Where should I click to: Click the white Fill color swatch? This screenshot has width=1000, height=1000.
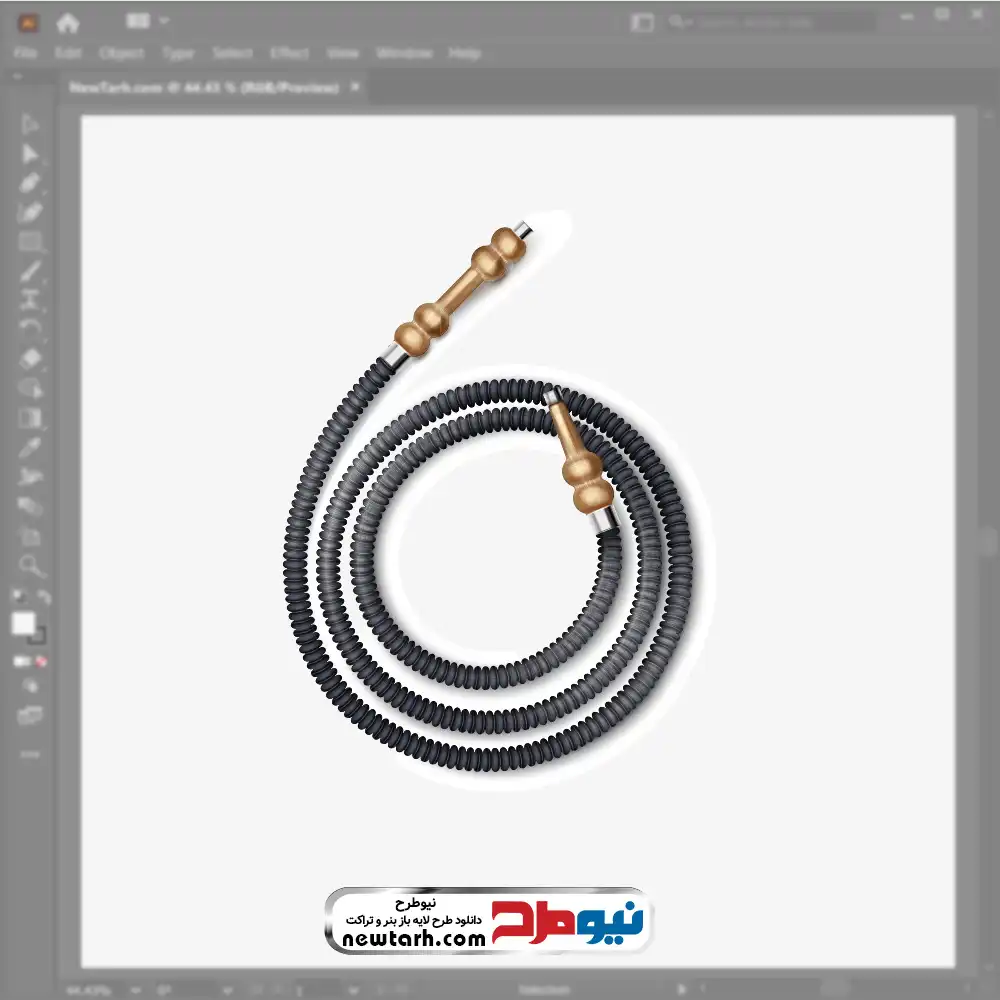point(24,623)
